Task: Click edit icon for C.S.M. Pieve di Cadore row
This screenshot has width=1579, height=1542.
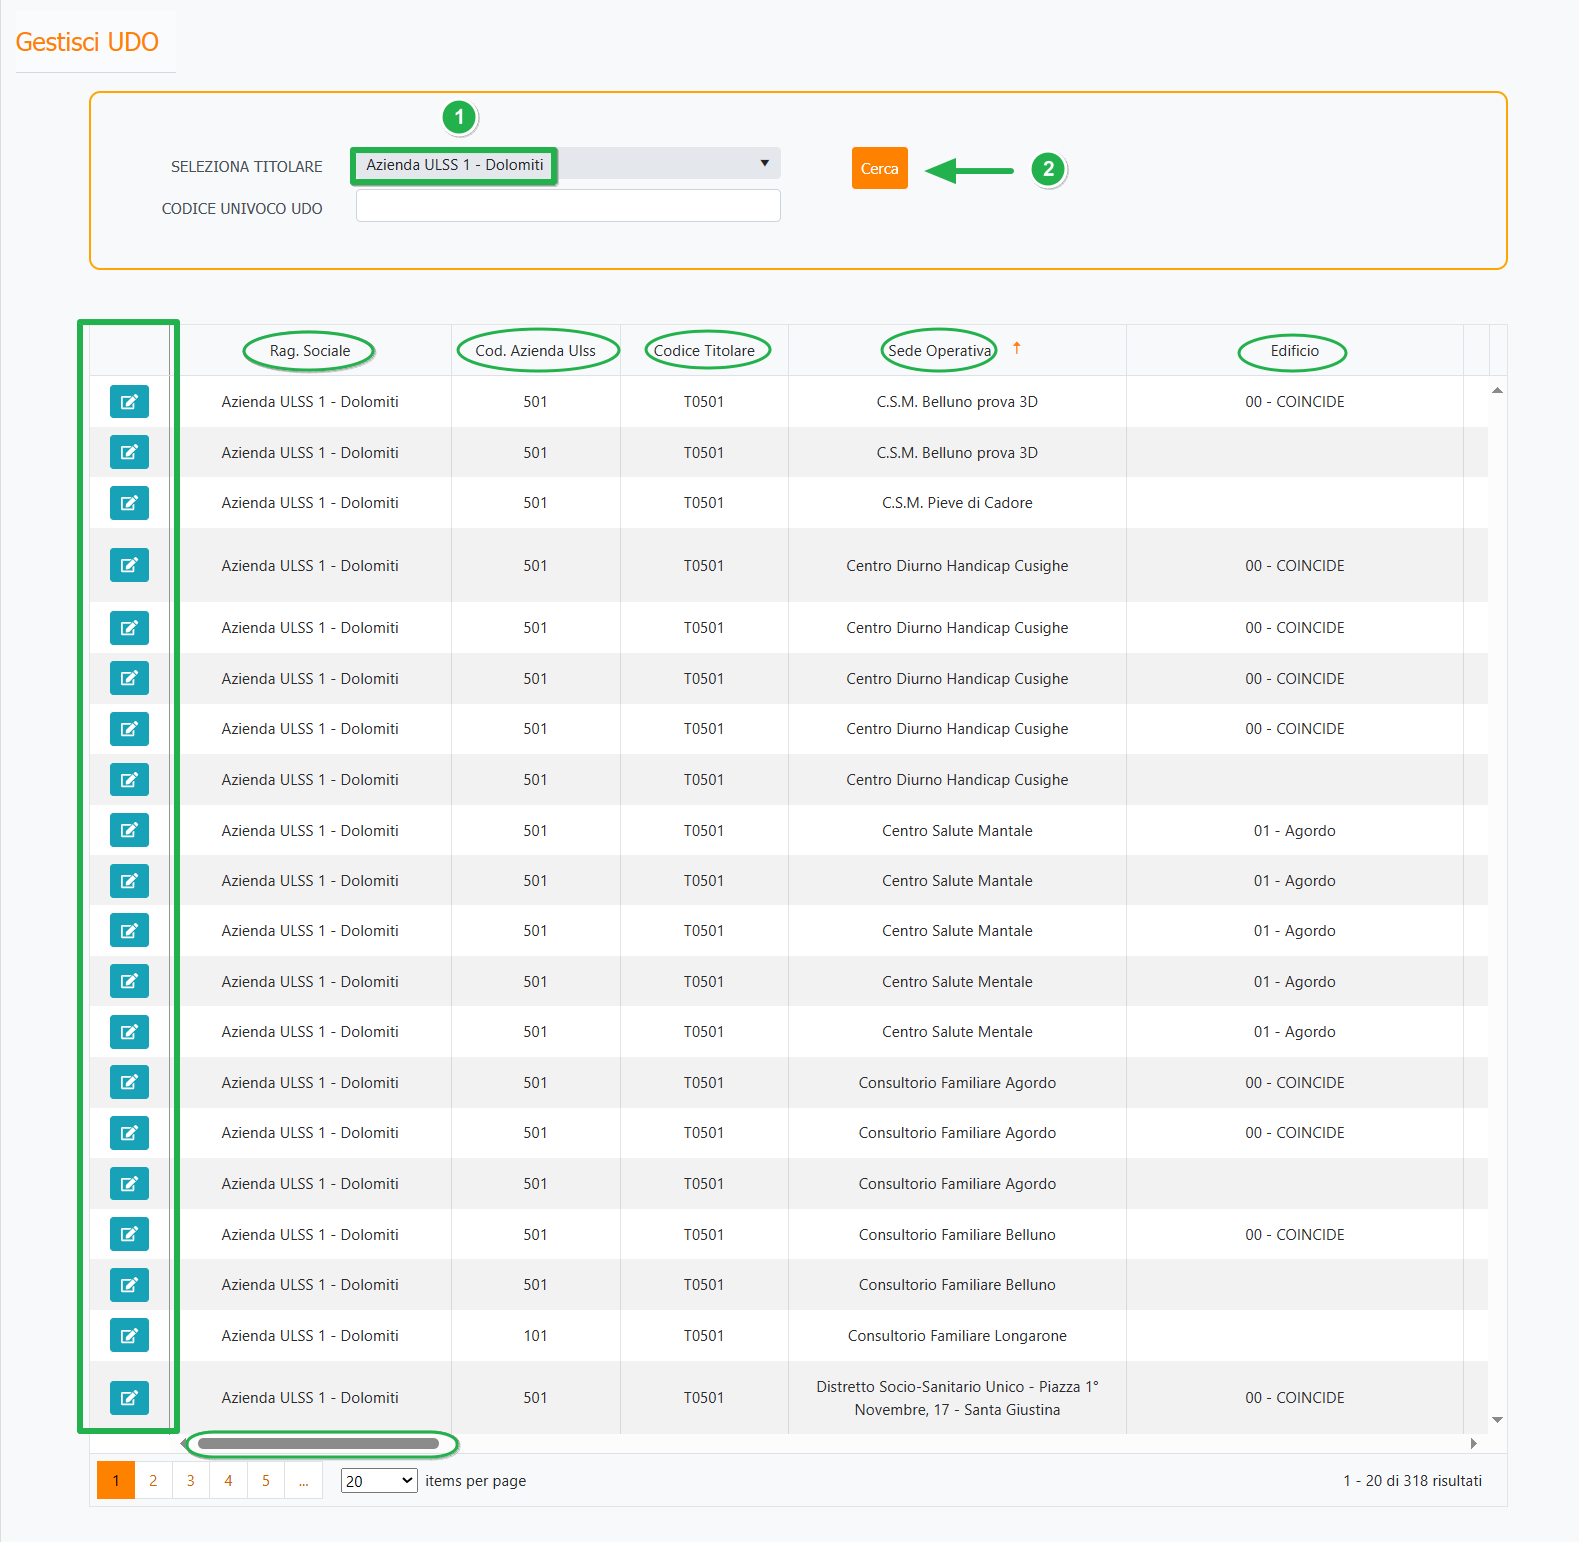Action: tap(129, 503)
